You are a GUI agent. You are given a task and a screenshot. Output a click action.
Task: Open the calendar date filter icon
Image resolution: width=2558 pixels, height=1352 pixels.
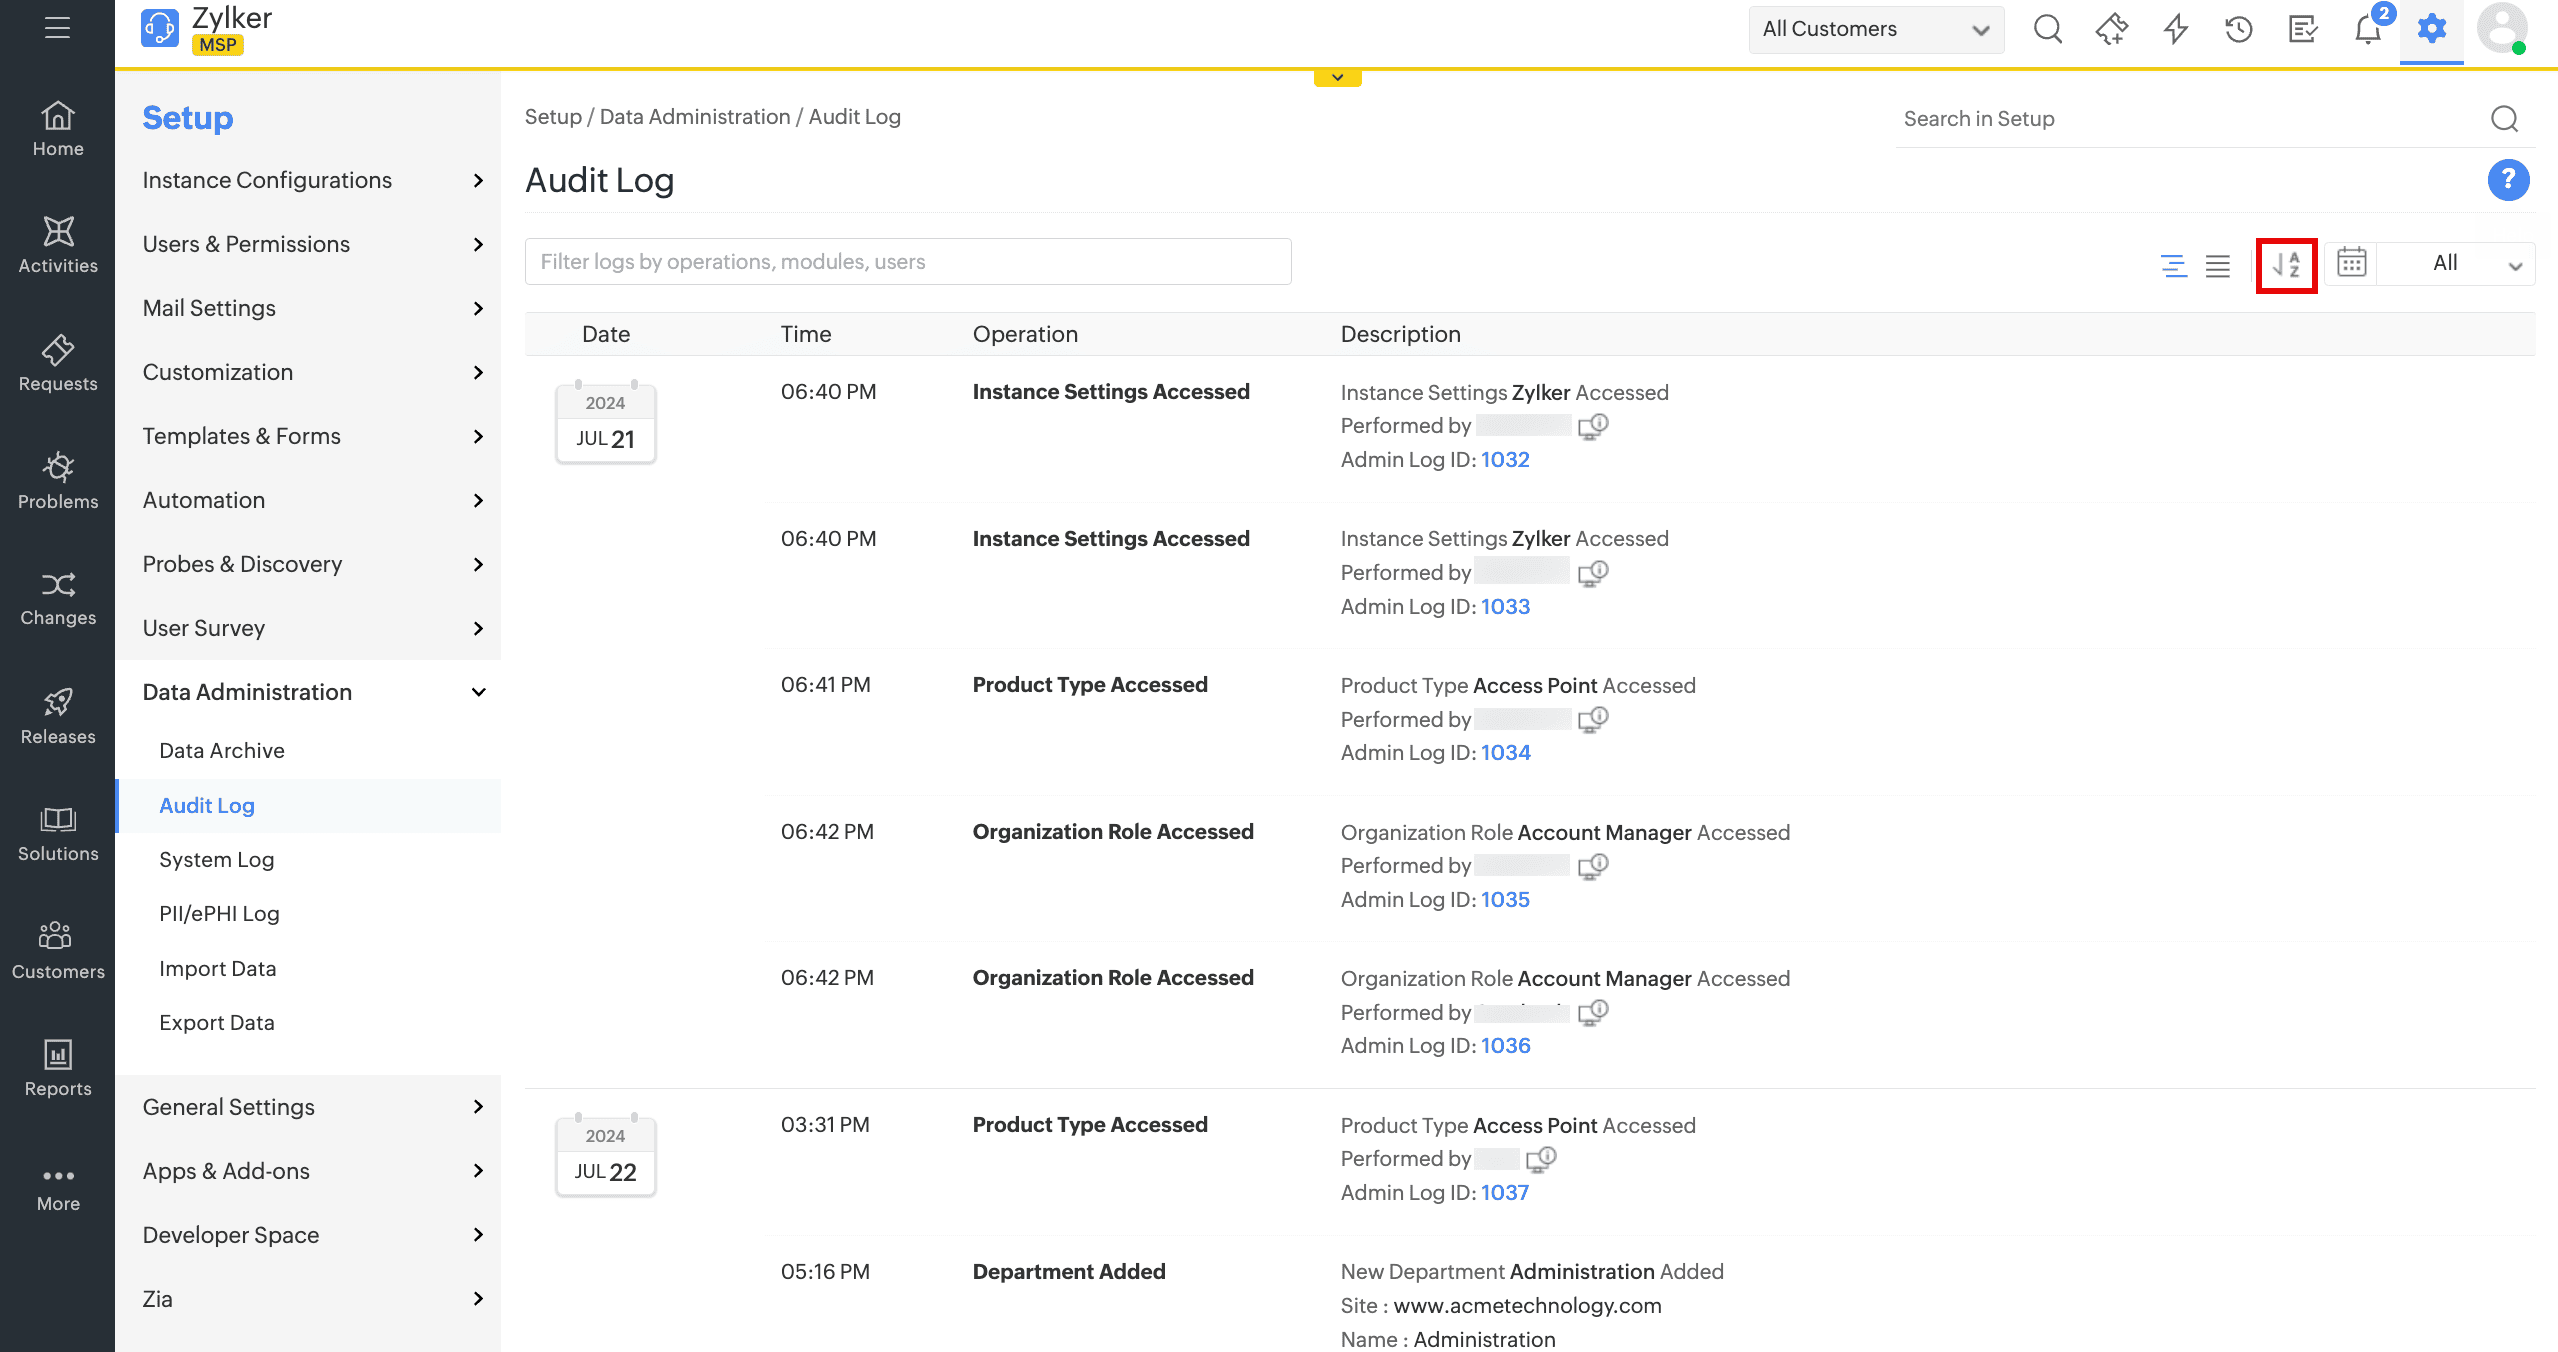tap(2351, 263)
